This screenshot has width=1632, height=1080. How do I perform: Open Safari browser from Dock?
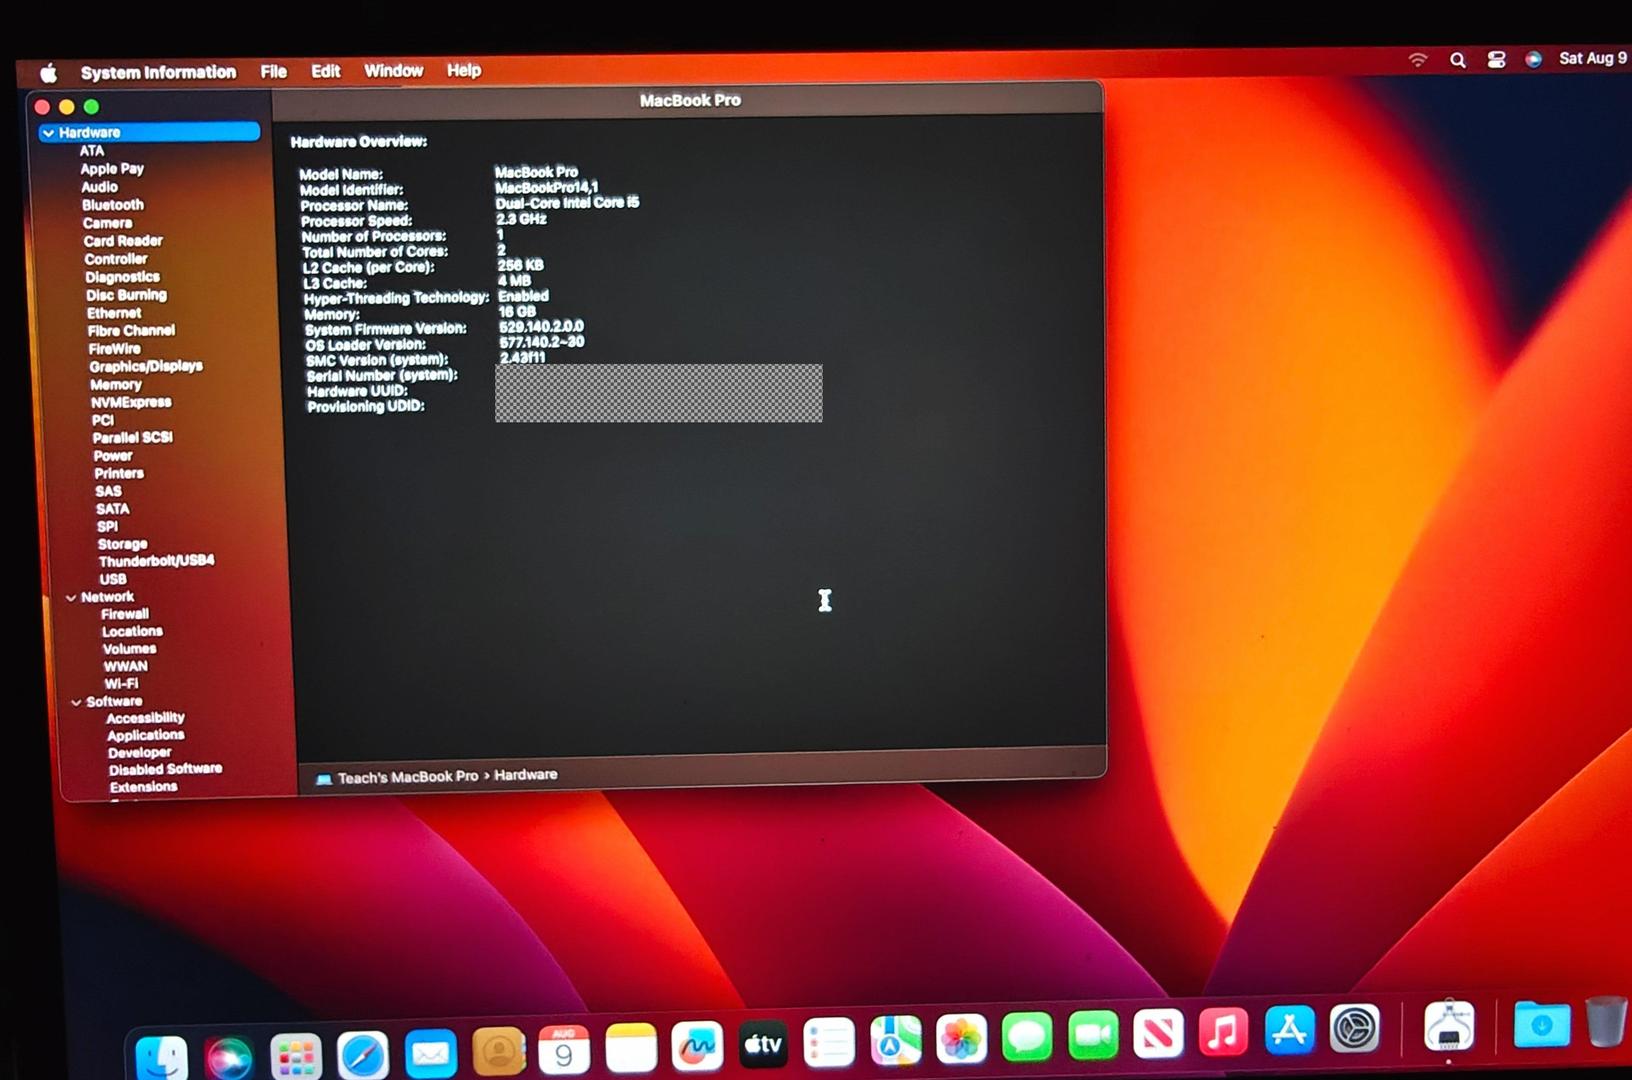click(x=363, y=1055)
